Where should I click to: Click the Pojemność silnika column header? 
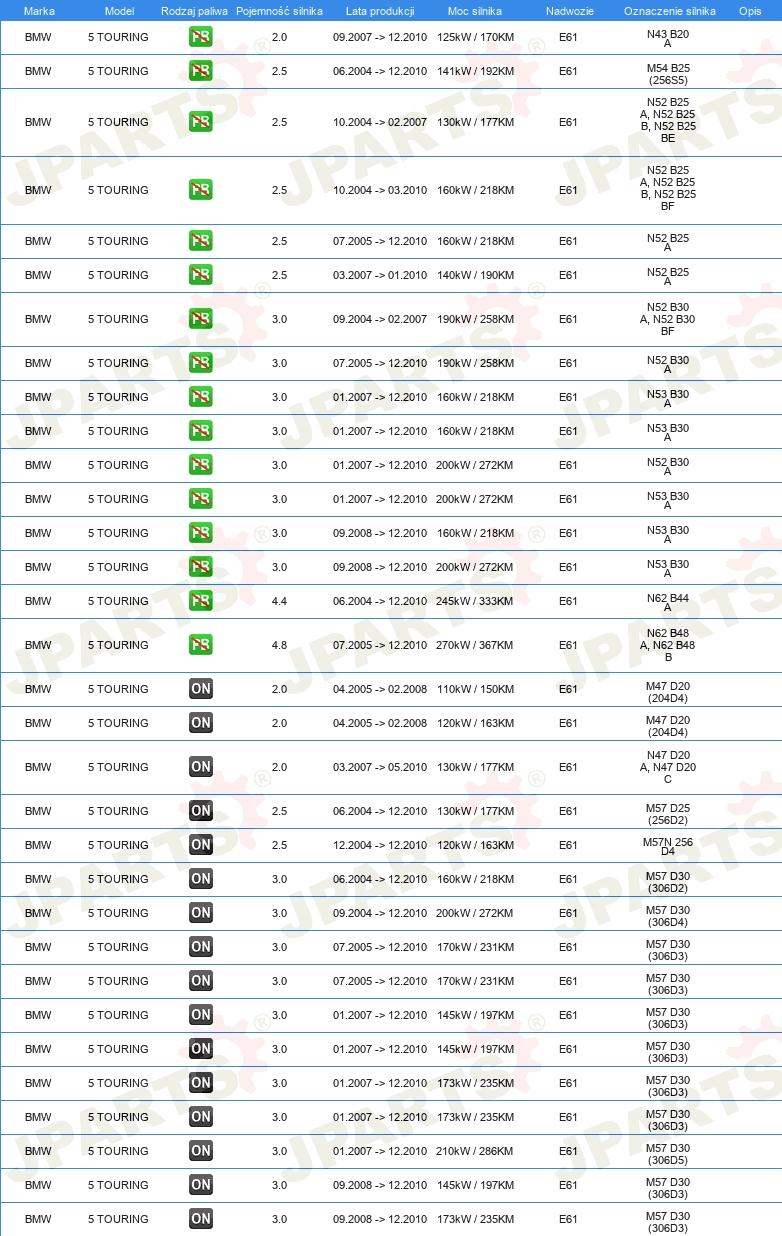[279, 11]
